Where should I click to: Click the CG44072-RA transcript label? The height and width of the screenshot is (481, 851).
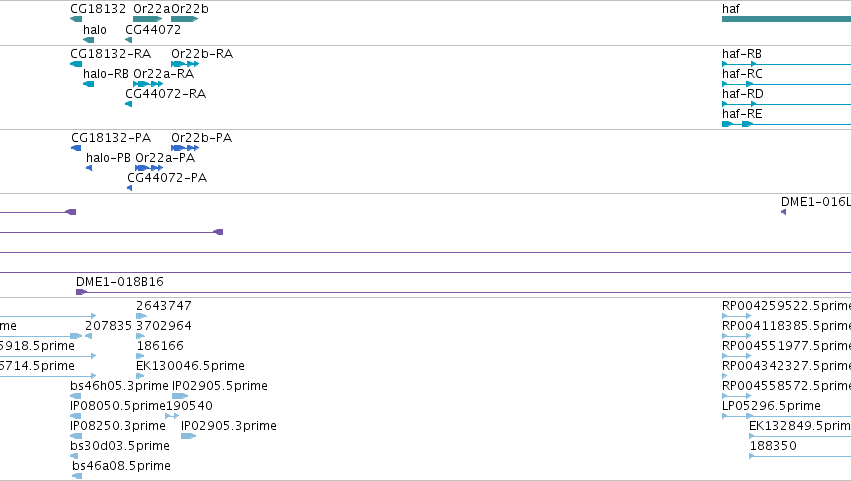tap(166, 94)
